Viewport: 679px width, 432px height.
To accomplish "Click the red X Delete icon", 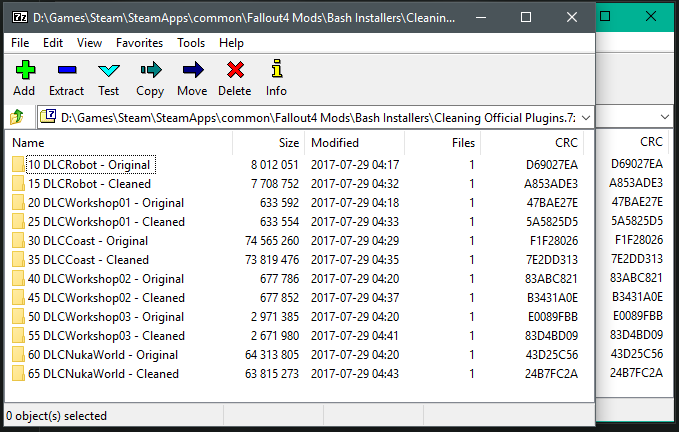I will [x=235, y=70].
